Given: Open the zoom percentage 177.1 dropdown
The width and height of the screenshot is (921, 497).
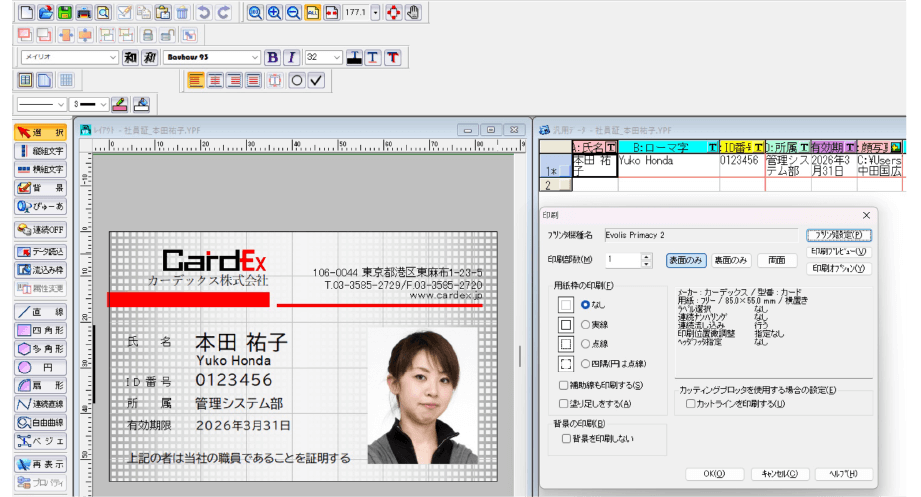Looking at the screenshot, I should click(x=375, y=13).
